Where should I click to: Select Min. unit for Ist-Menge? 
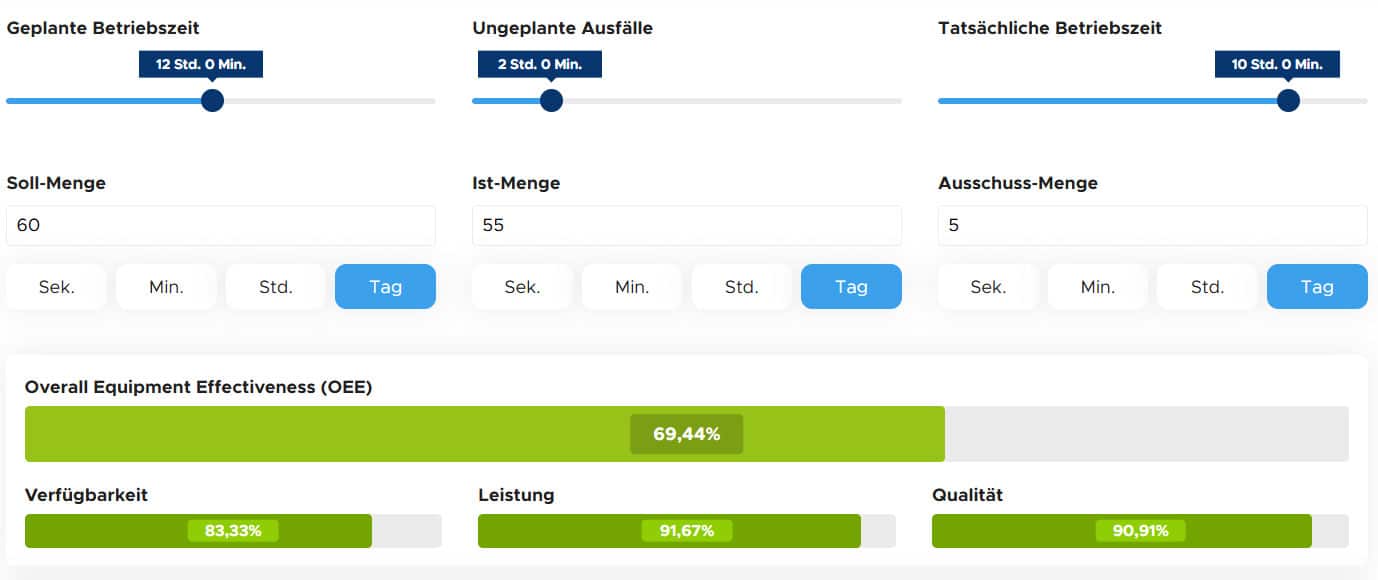point(632,287)
